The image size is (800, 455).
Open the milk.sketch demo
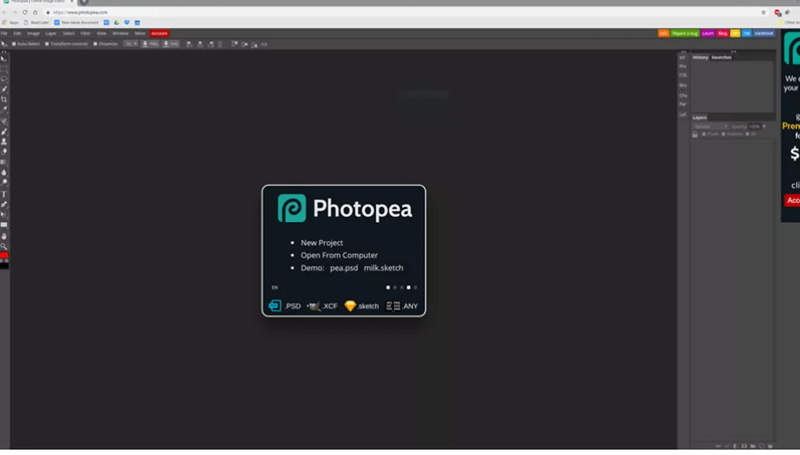pos(383,268)
